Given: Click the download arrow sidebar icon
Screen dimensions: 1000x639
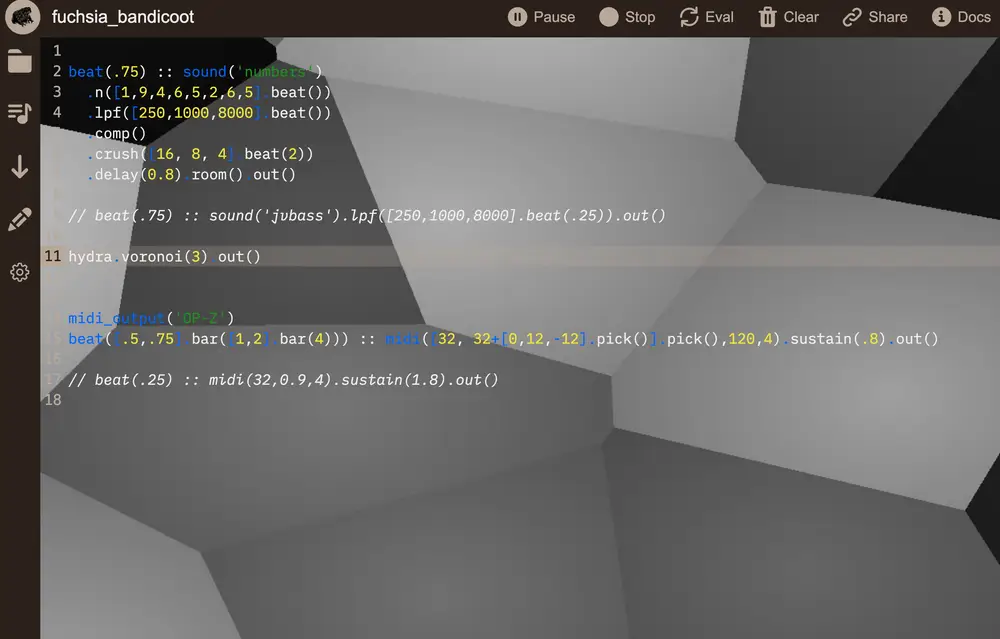Looking at the screenshot, I should 19,166.
